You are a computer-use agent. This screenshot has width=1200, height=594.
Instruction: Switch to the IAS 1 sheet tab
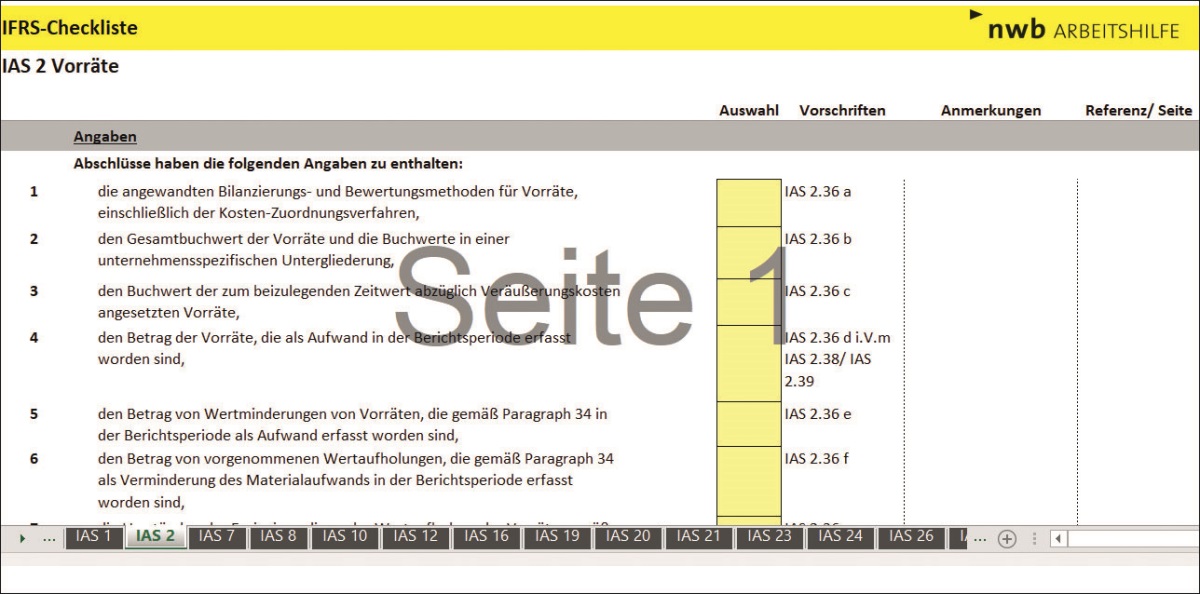[x=94, y=537]
